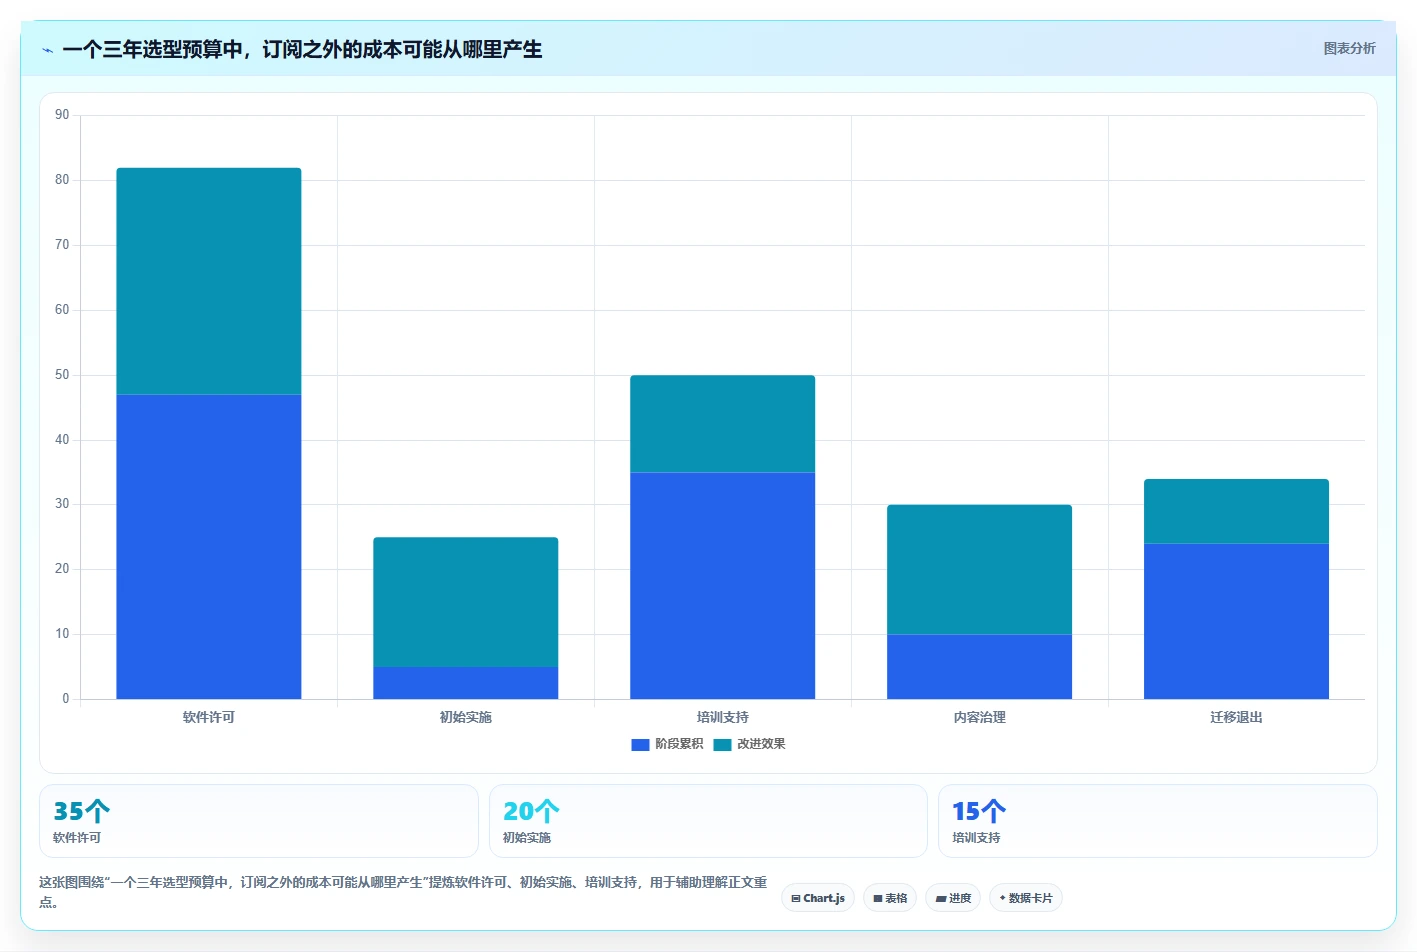Click the small icon inside the 进度 chip

(940, 899)
